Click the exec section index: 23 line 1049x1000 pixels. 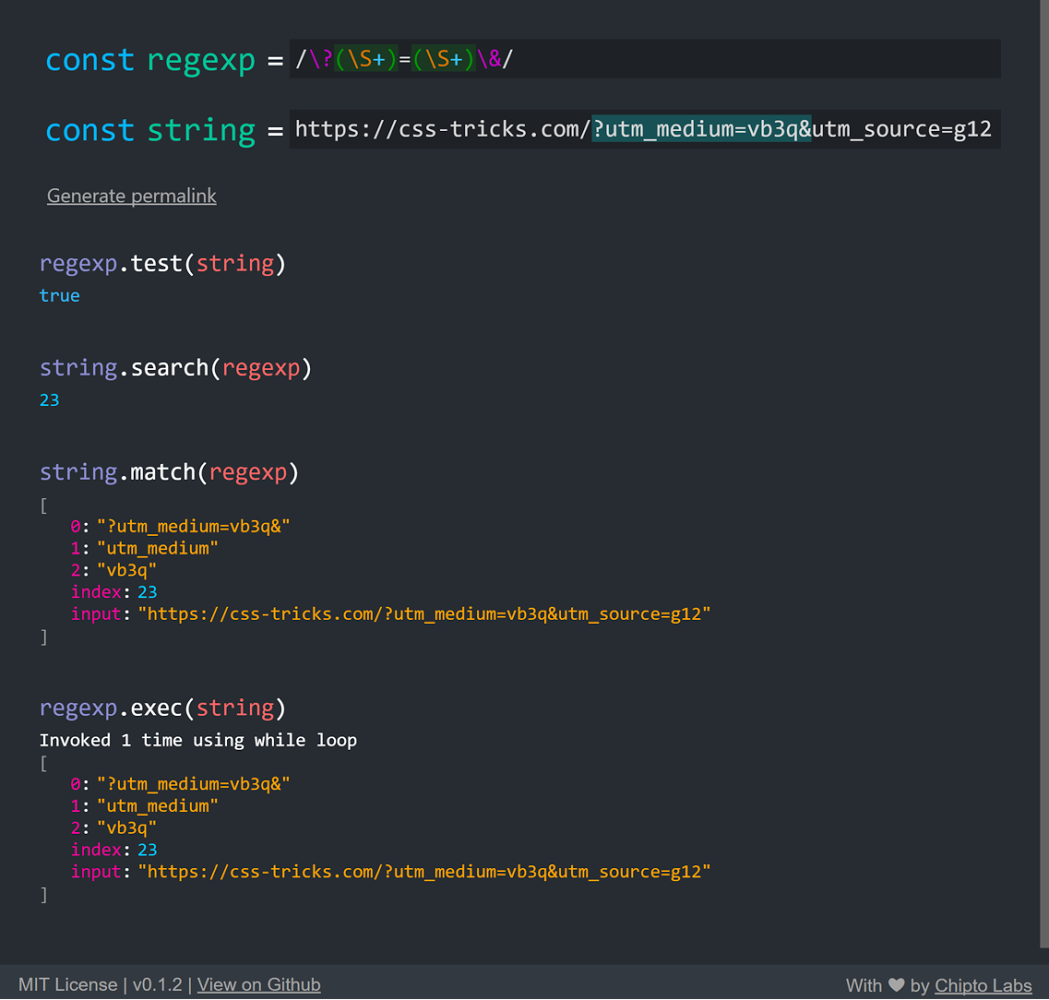point(114,849)
